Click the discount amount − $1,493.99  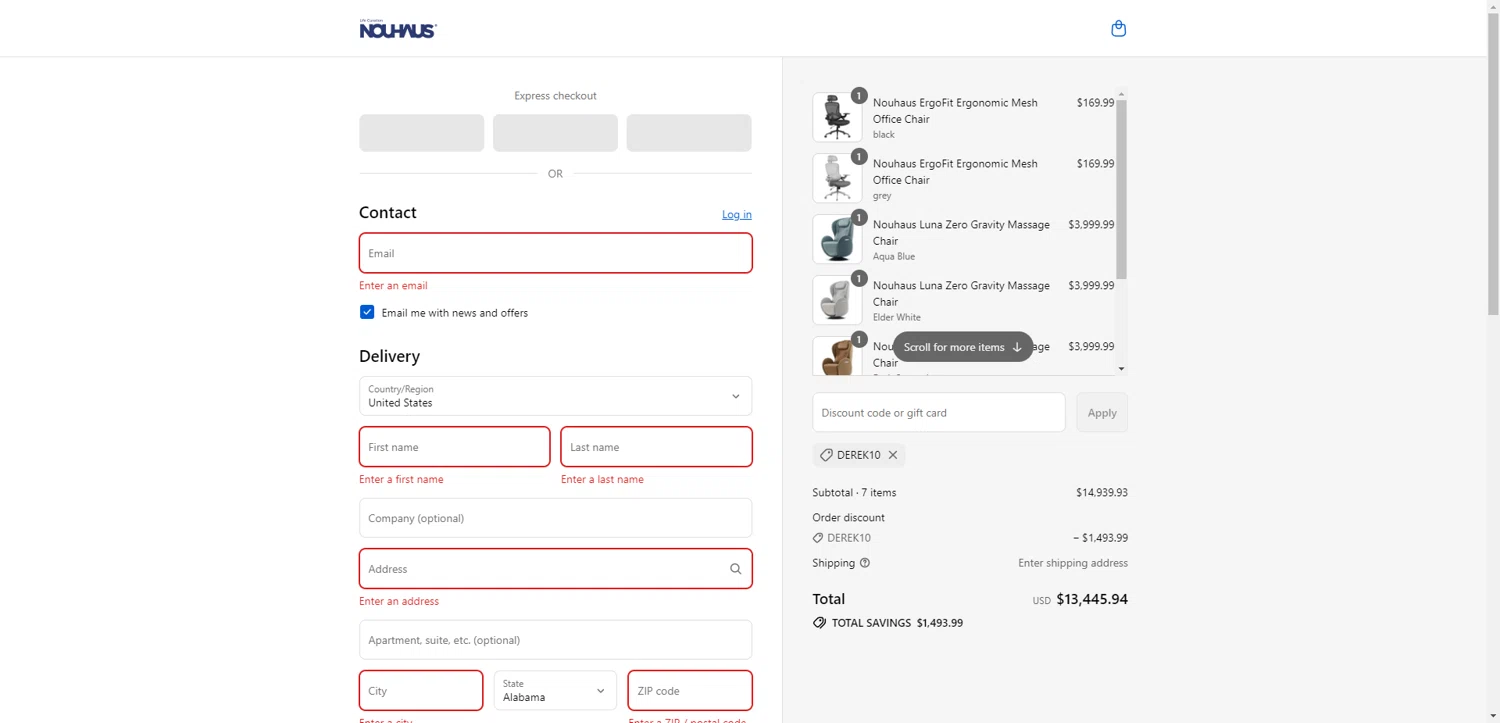coord(1100,538)
